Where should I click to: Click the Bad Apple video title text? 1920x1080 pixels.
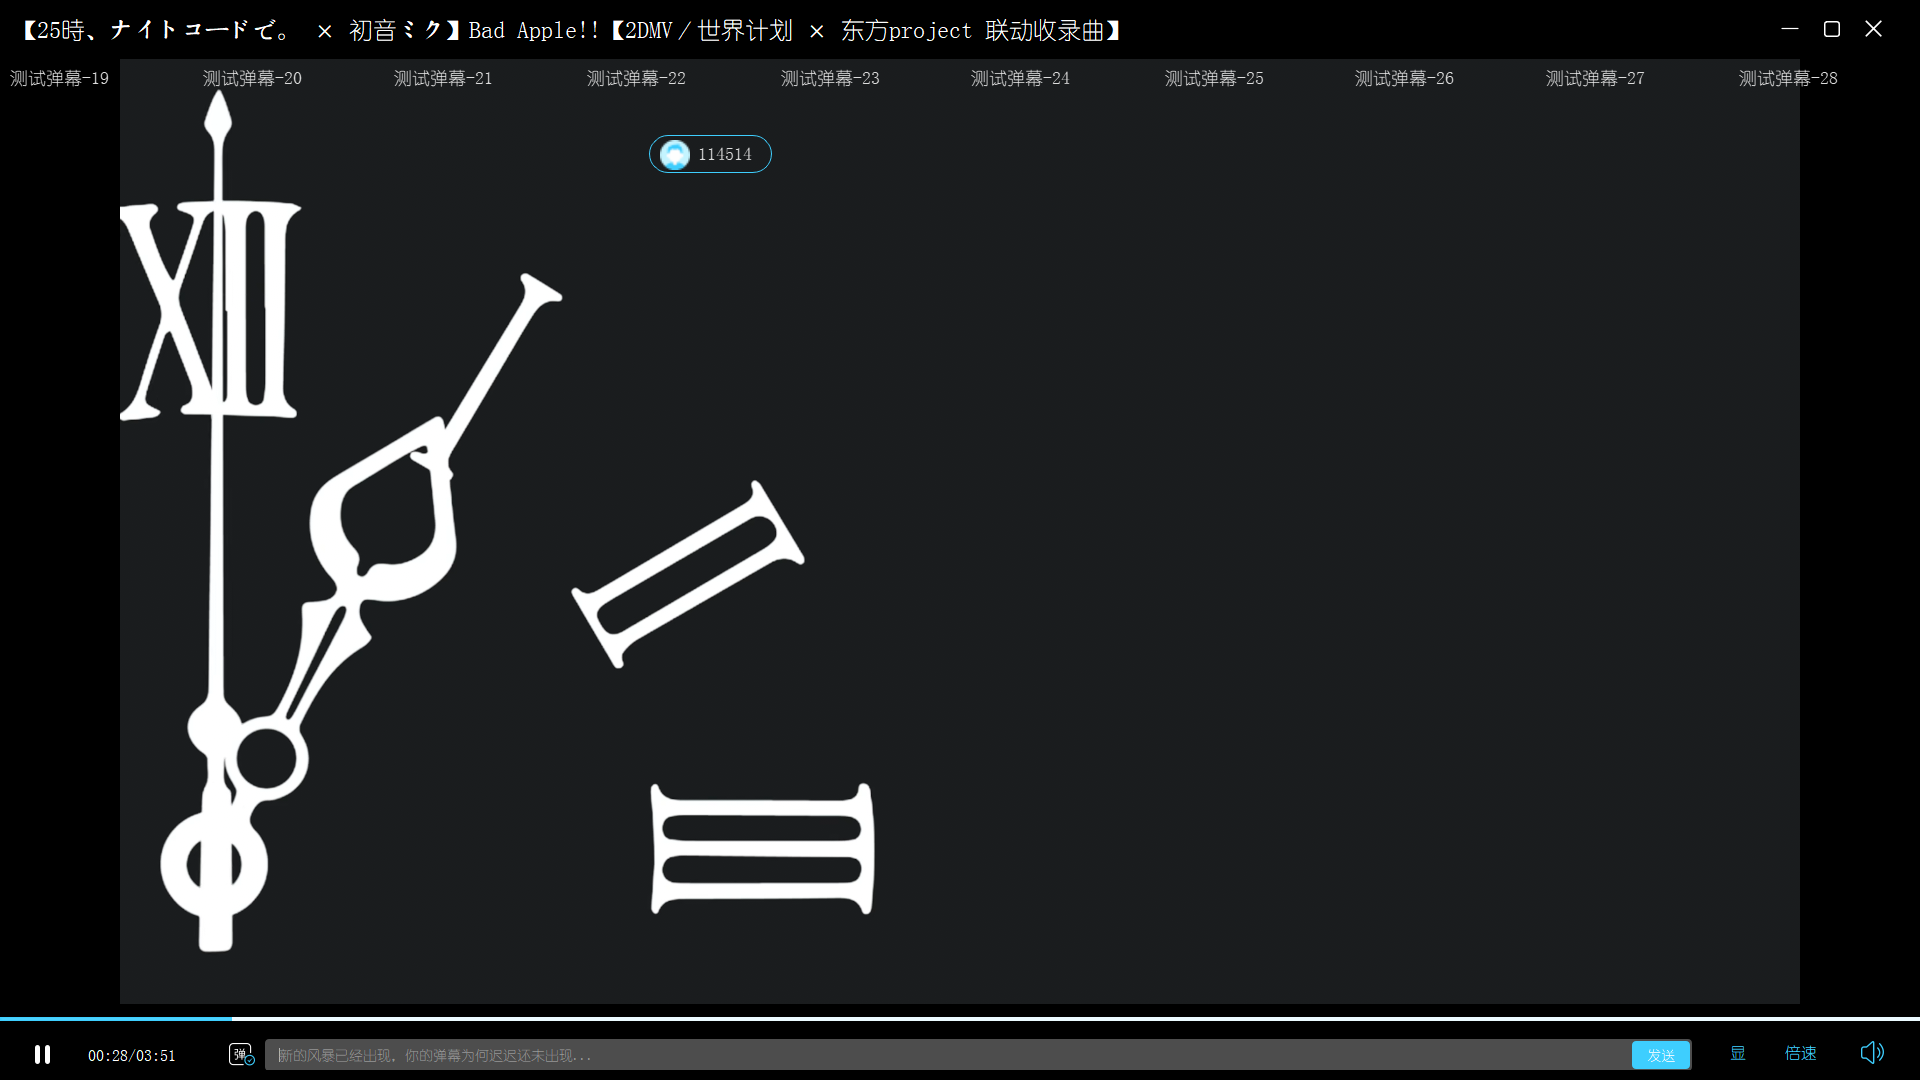tap(570, 30)
